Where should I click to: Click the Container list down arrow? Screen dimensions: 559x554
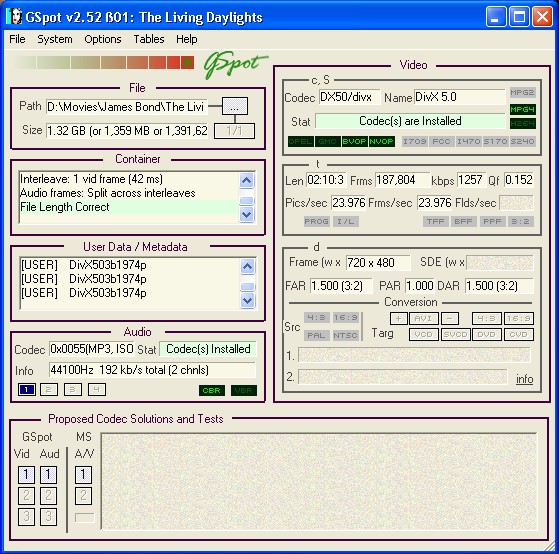coord(247,215)
